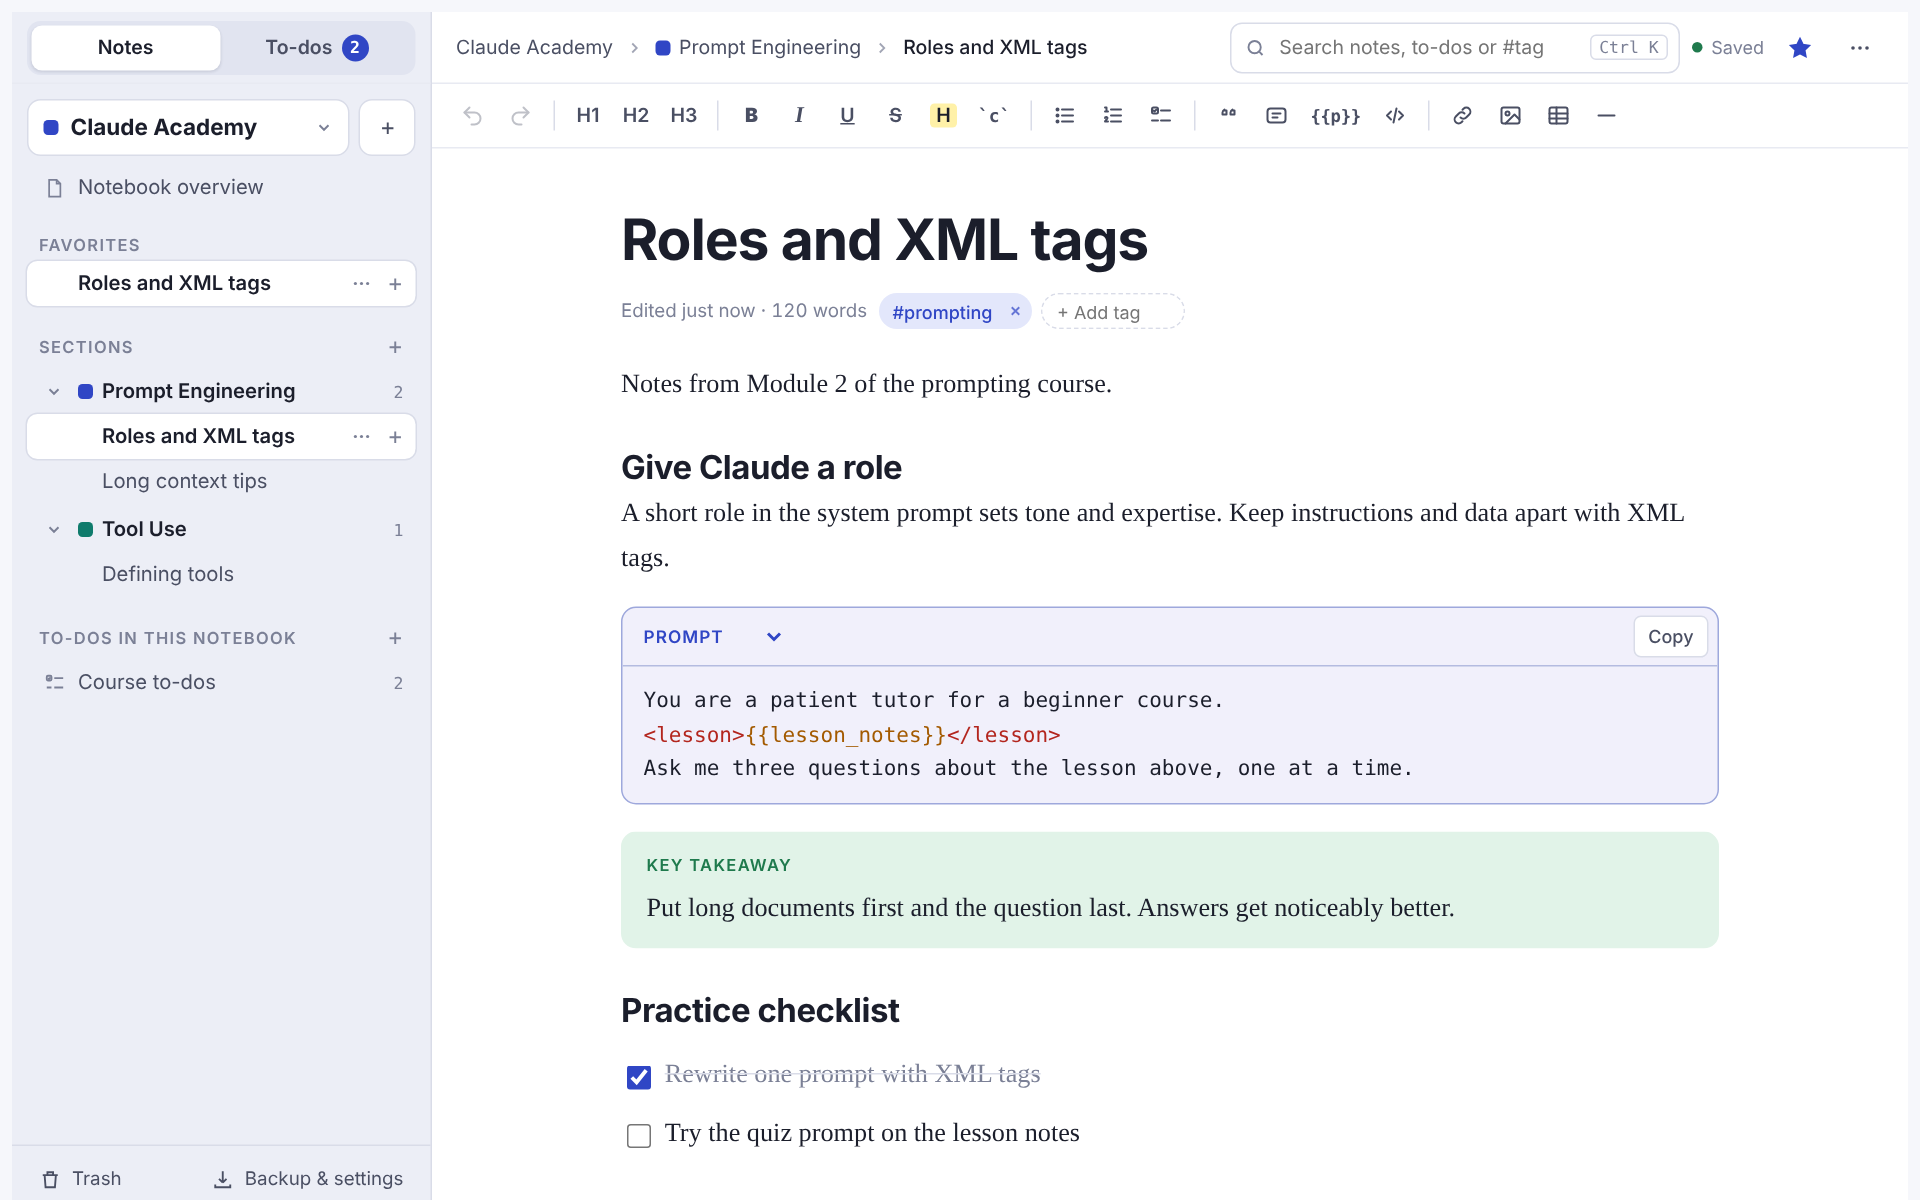Viewport: 1920px width, 1200px height.
Task: Insert a prompt variable block
Action: (x=1336, y=116)
